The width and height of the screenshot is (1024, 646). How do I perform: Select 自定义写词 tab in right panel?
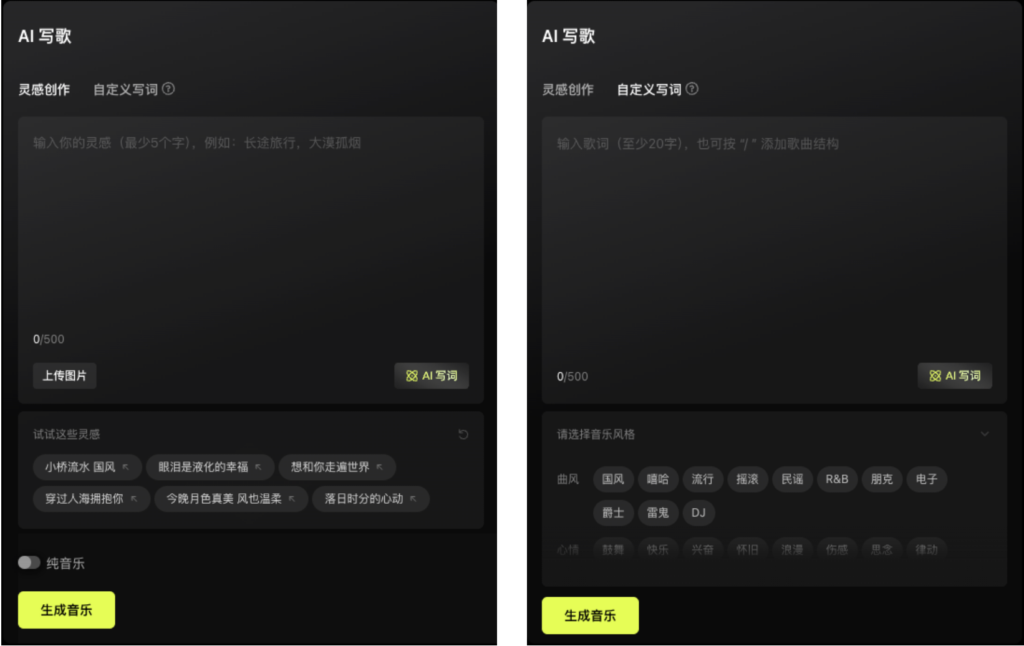(x=649, y=89)
